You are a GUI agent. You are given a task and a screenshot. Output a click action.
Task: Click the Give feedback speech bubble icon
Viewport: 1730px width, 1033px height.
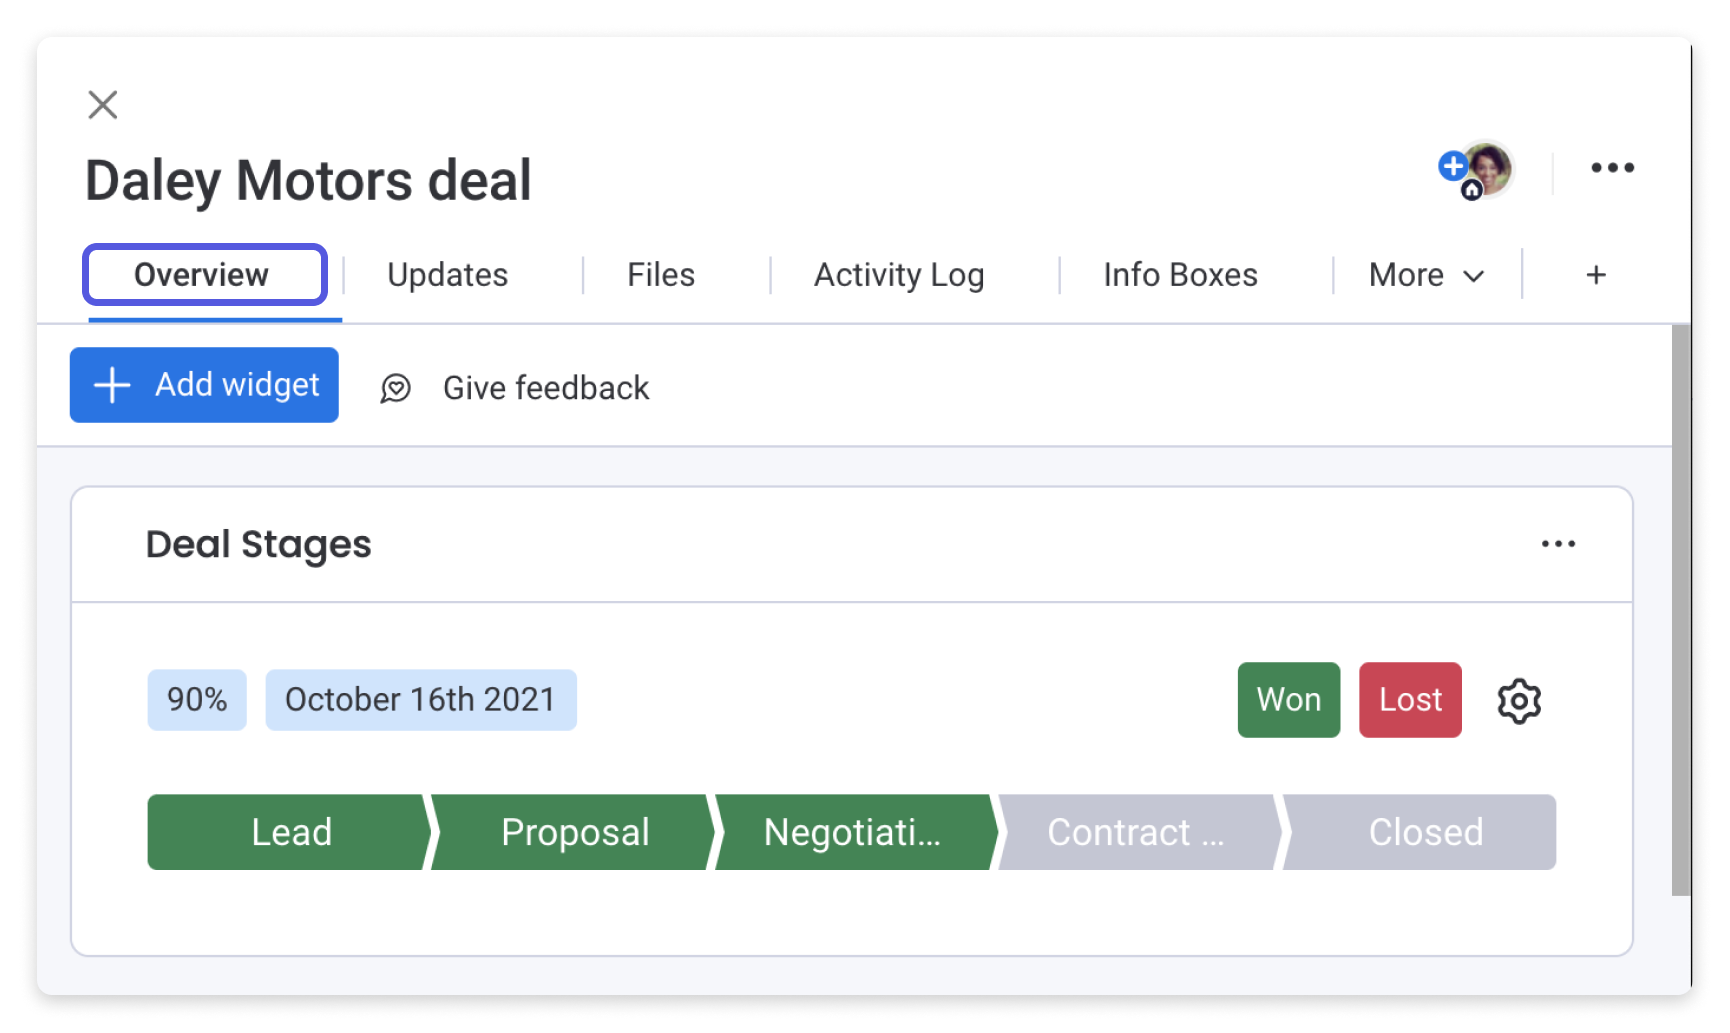[396, 388]
